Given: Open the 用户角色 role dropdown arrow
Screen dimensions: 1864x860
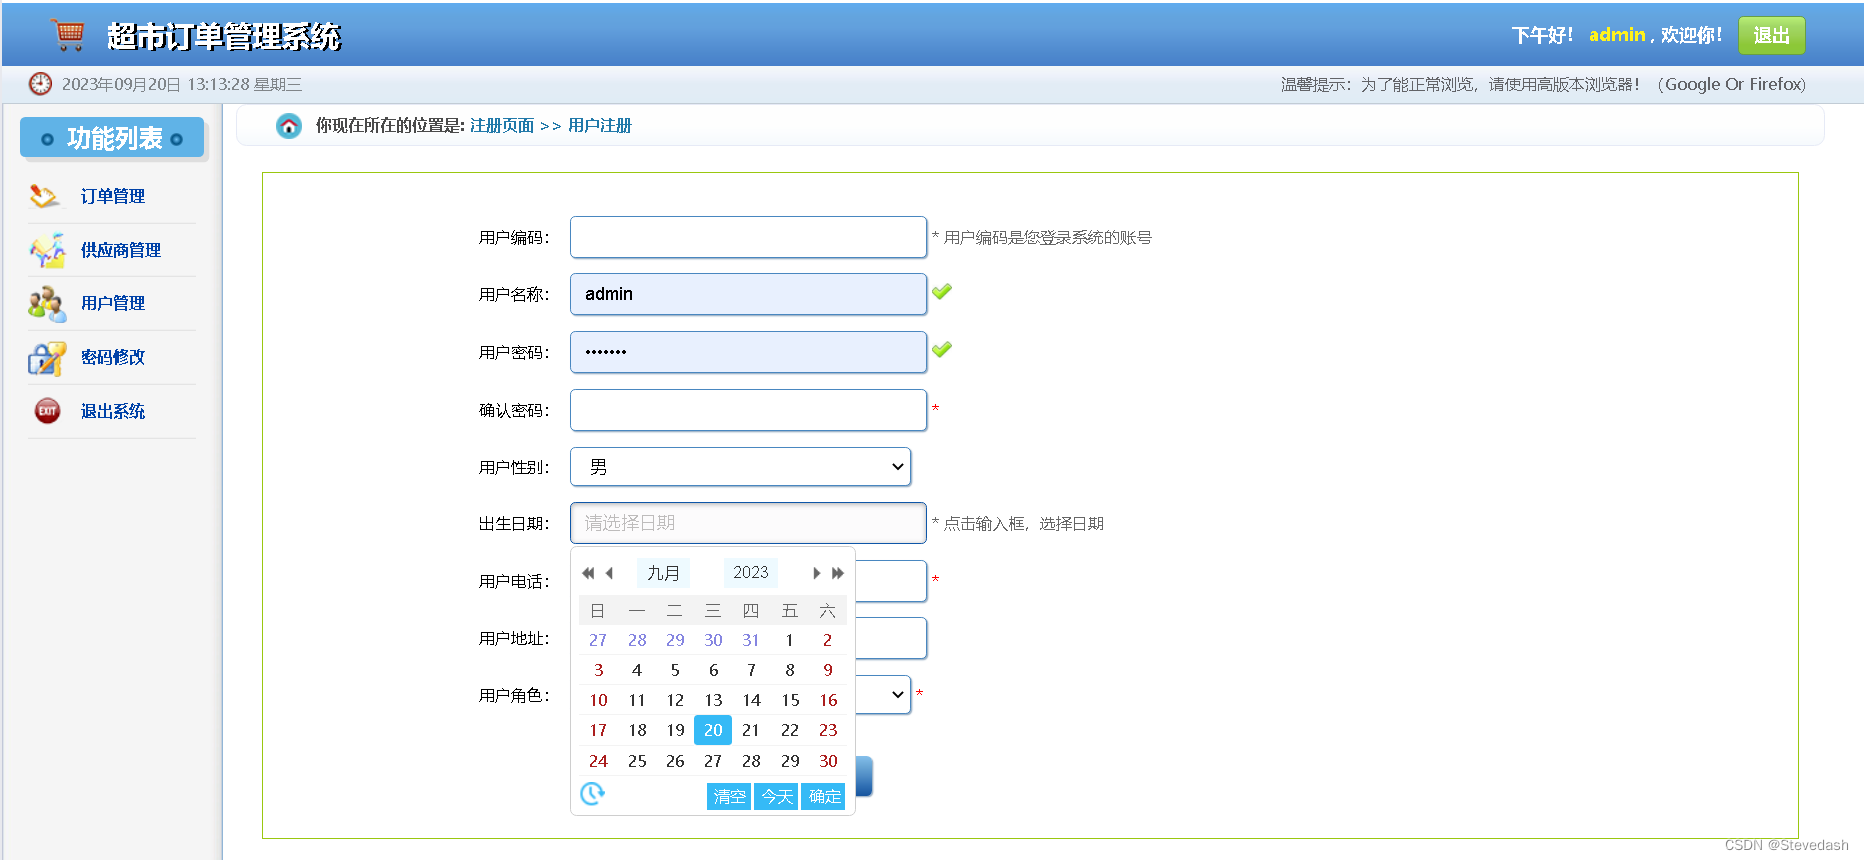Looking at the screenshot, I should pyautogui.click(x=897, y=695).
